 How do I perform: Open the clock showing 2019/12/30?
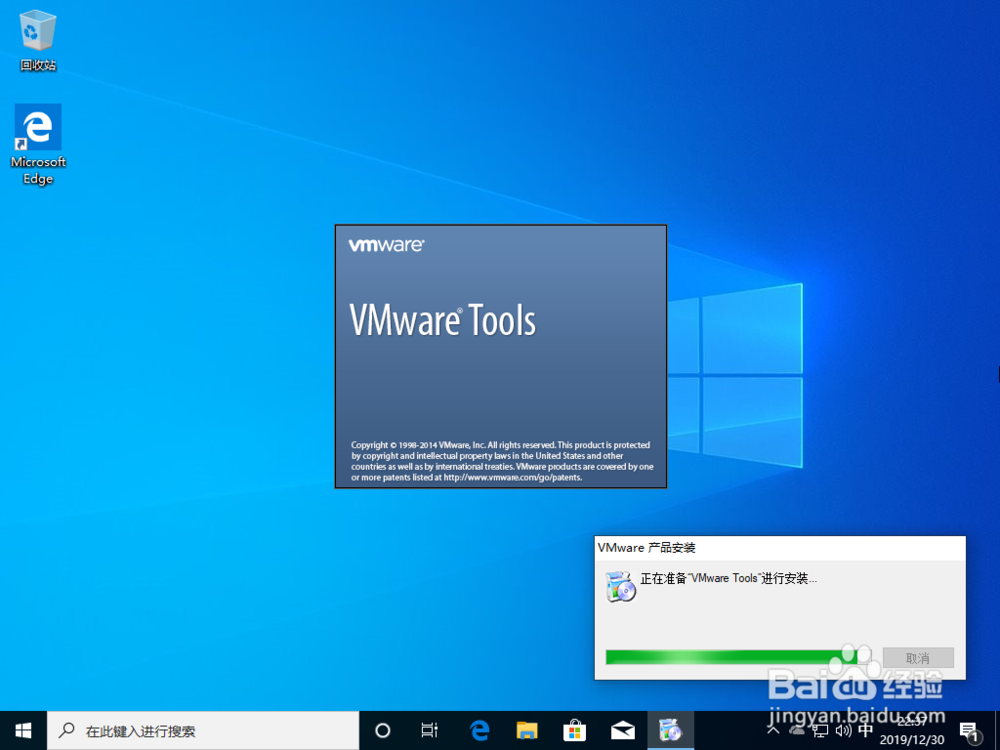click(x=912, y=731)
